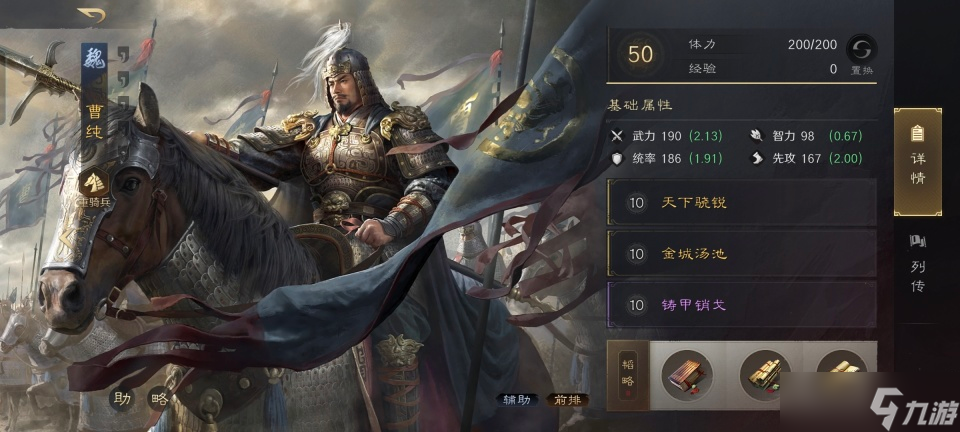Tap the level 50 badge
This screenshot has height=432, width=960.
[x=640, y=54]
